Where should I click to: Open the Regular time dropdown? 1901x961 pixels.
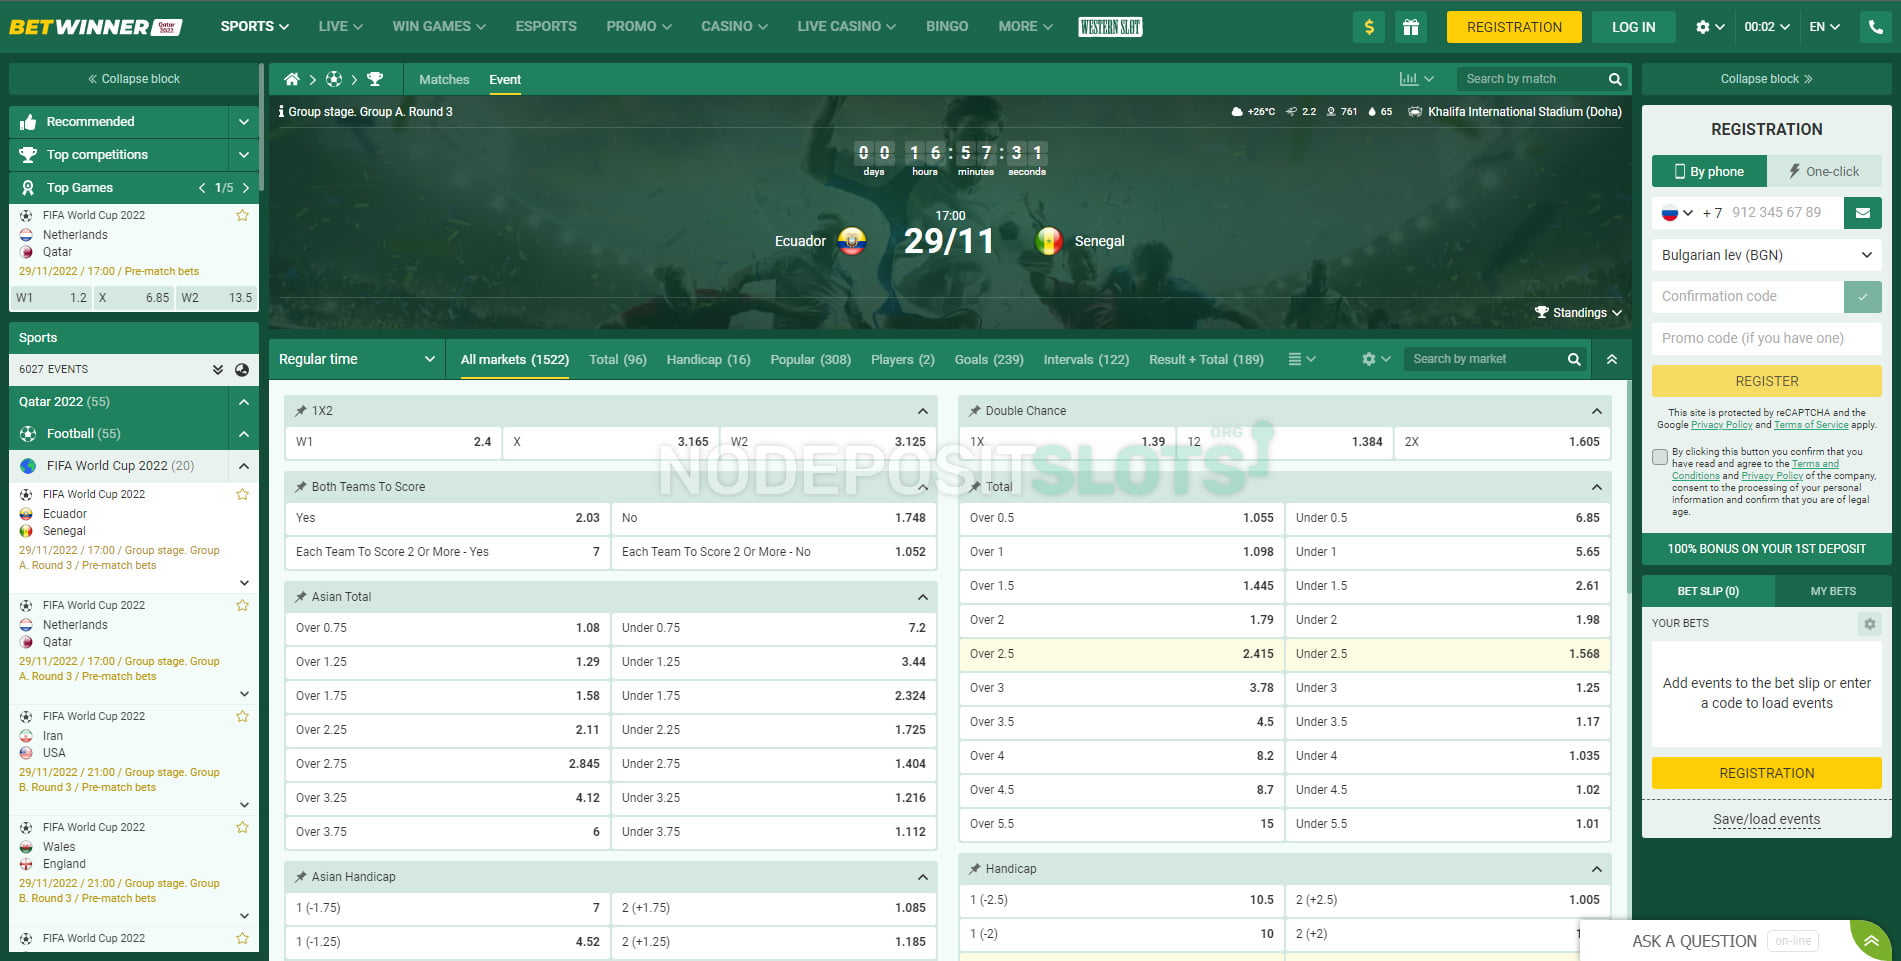click(x=357, y=359)
